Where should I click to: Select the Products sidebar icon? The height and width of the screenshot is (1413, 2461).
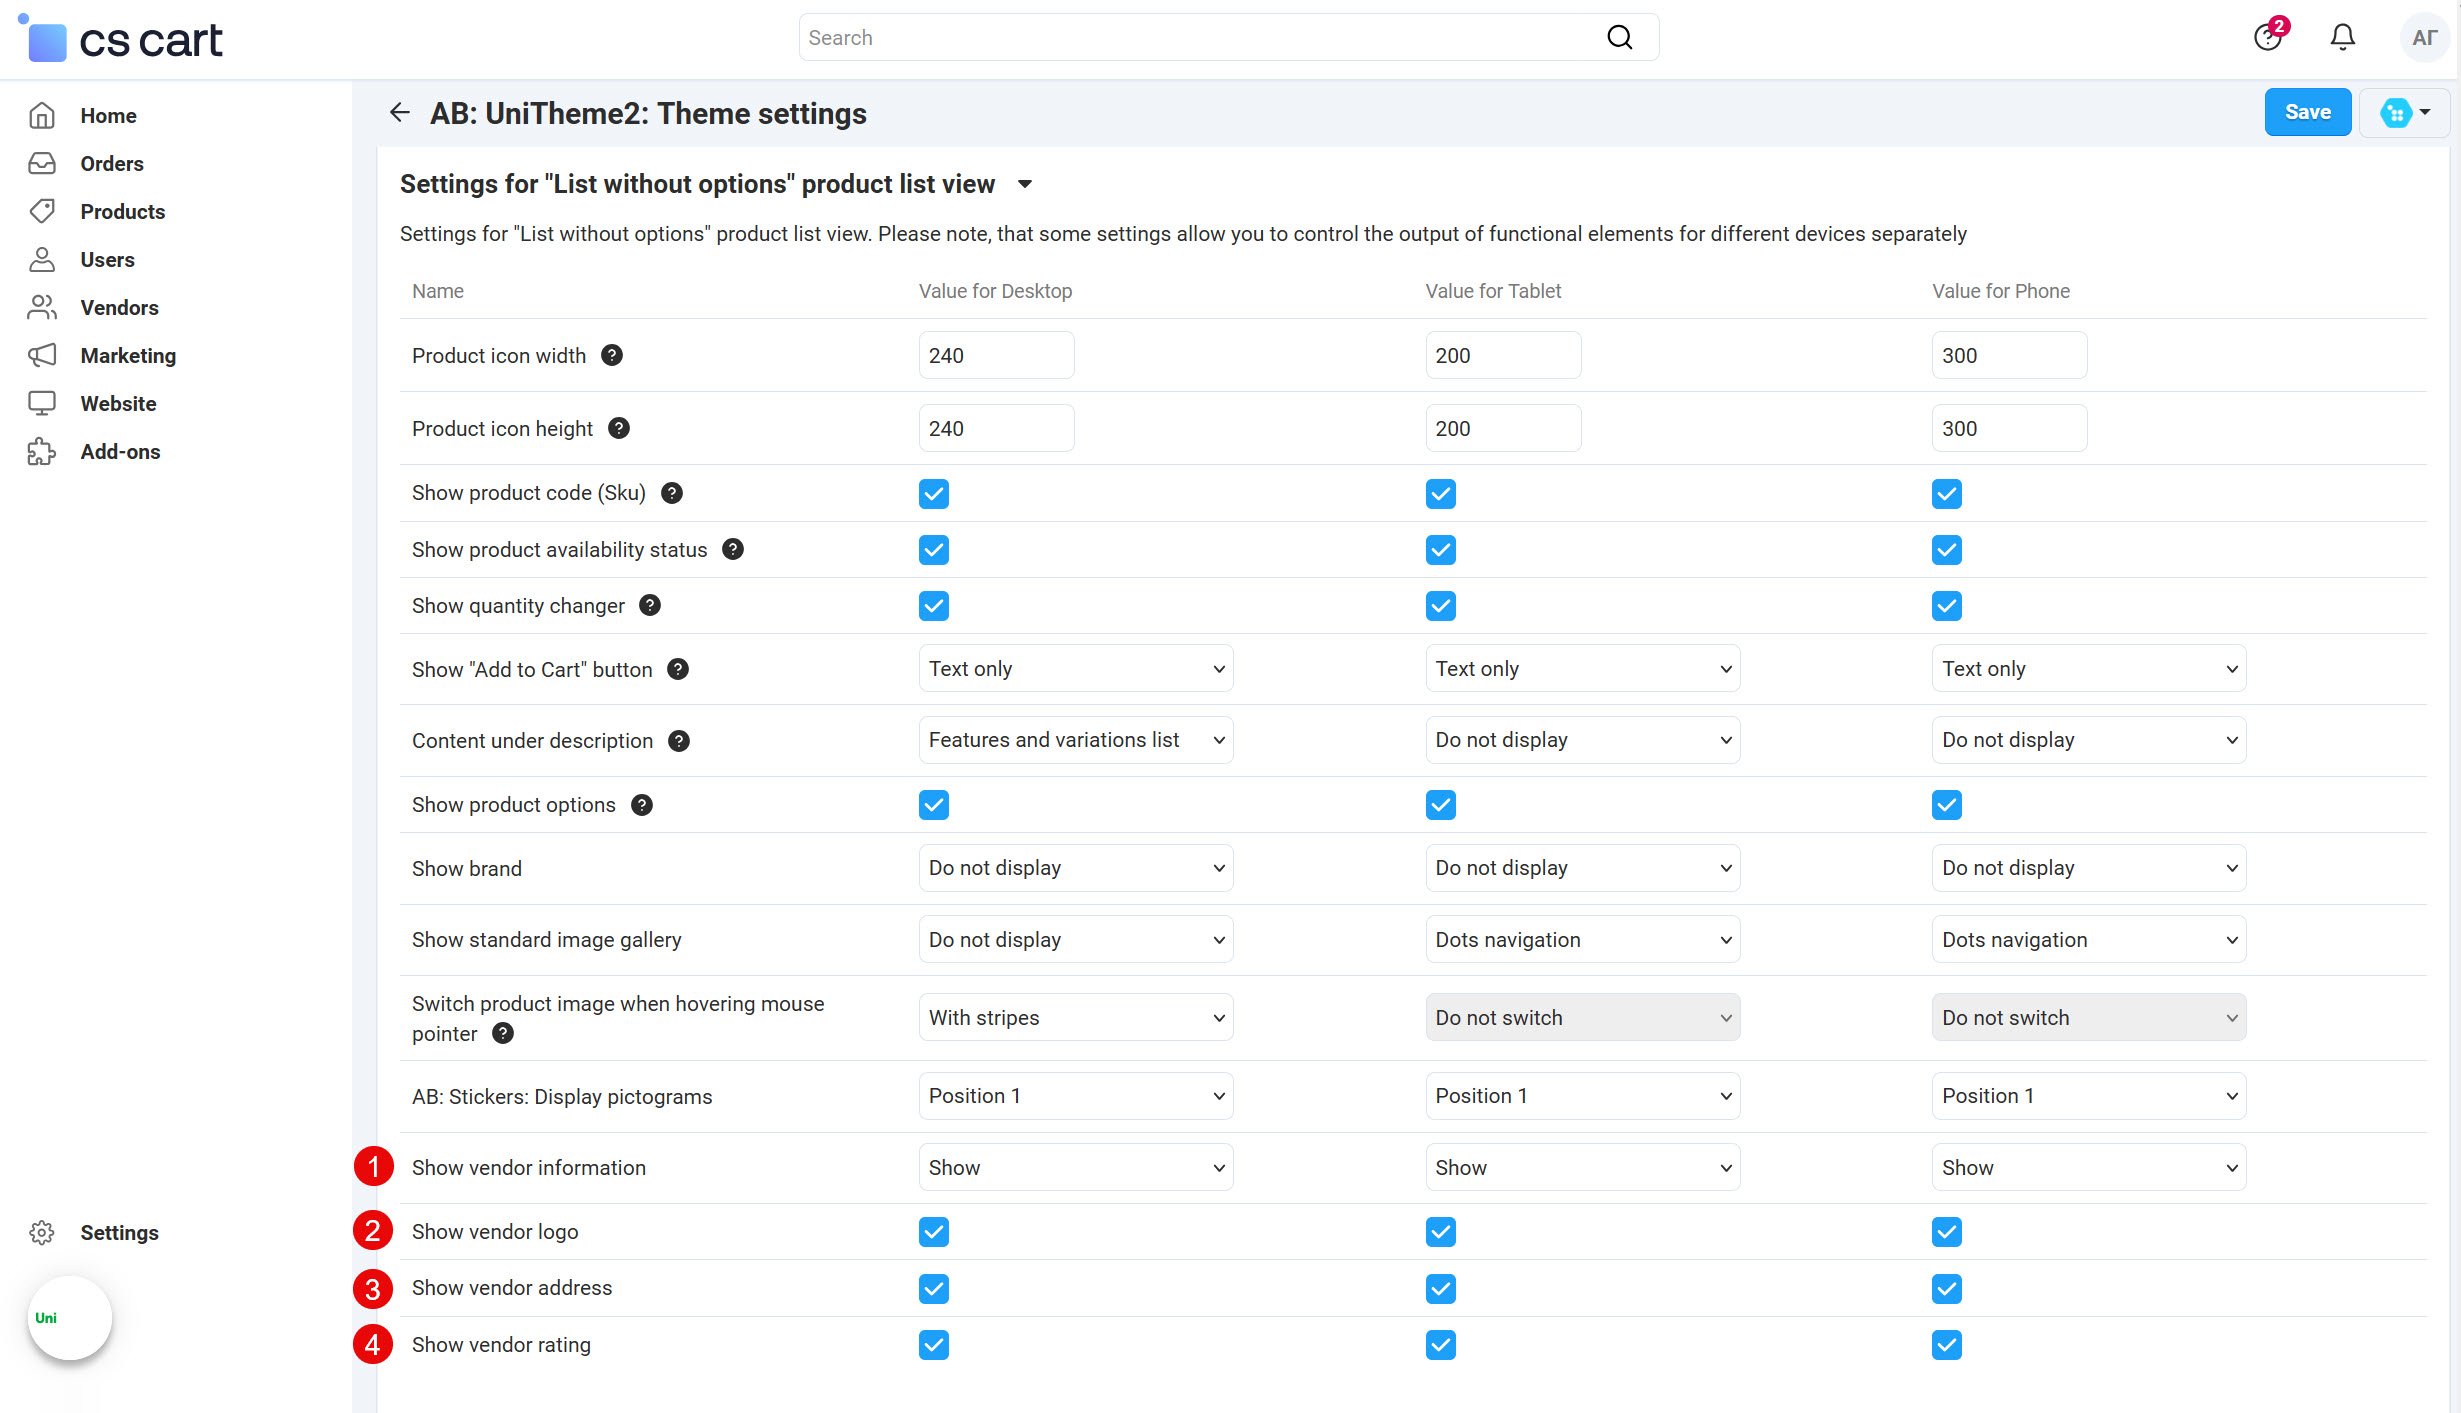pyautogui.click(x=42, y=211)
